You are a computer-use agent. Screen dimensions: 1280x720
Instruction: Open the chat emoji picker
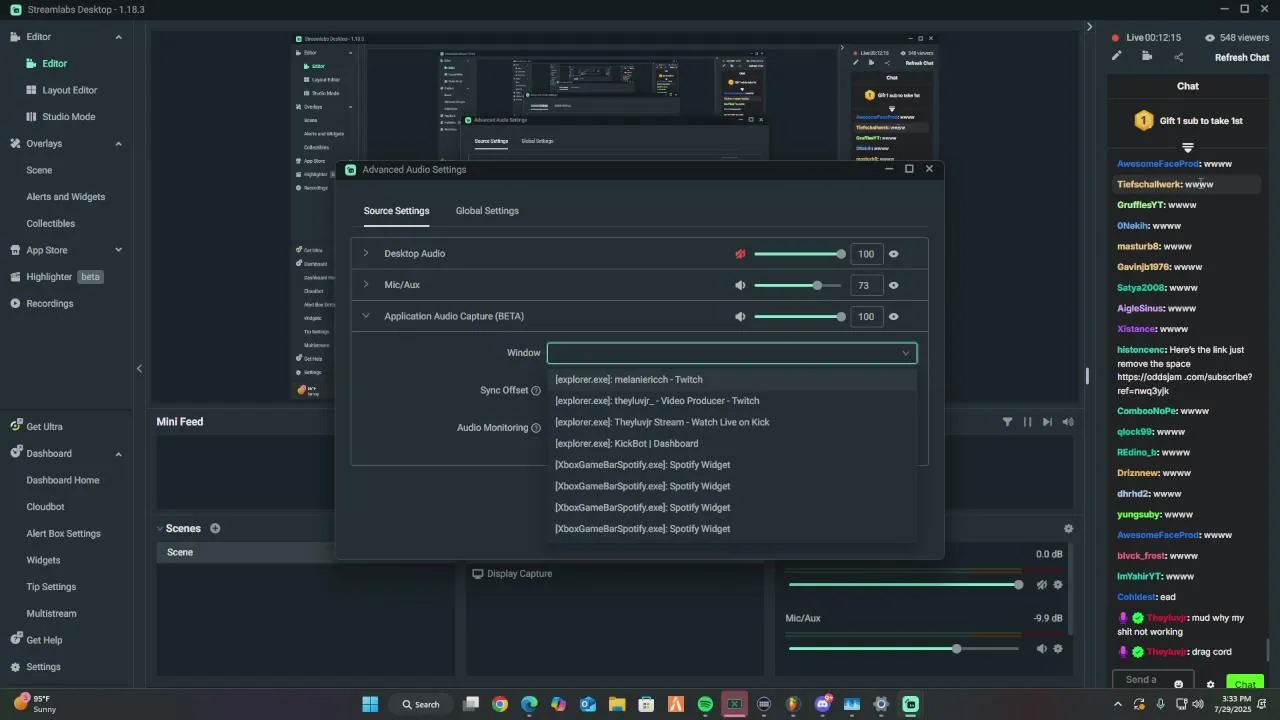pos(1179,685)
